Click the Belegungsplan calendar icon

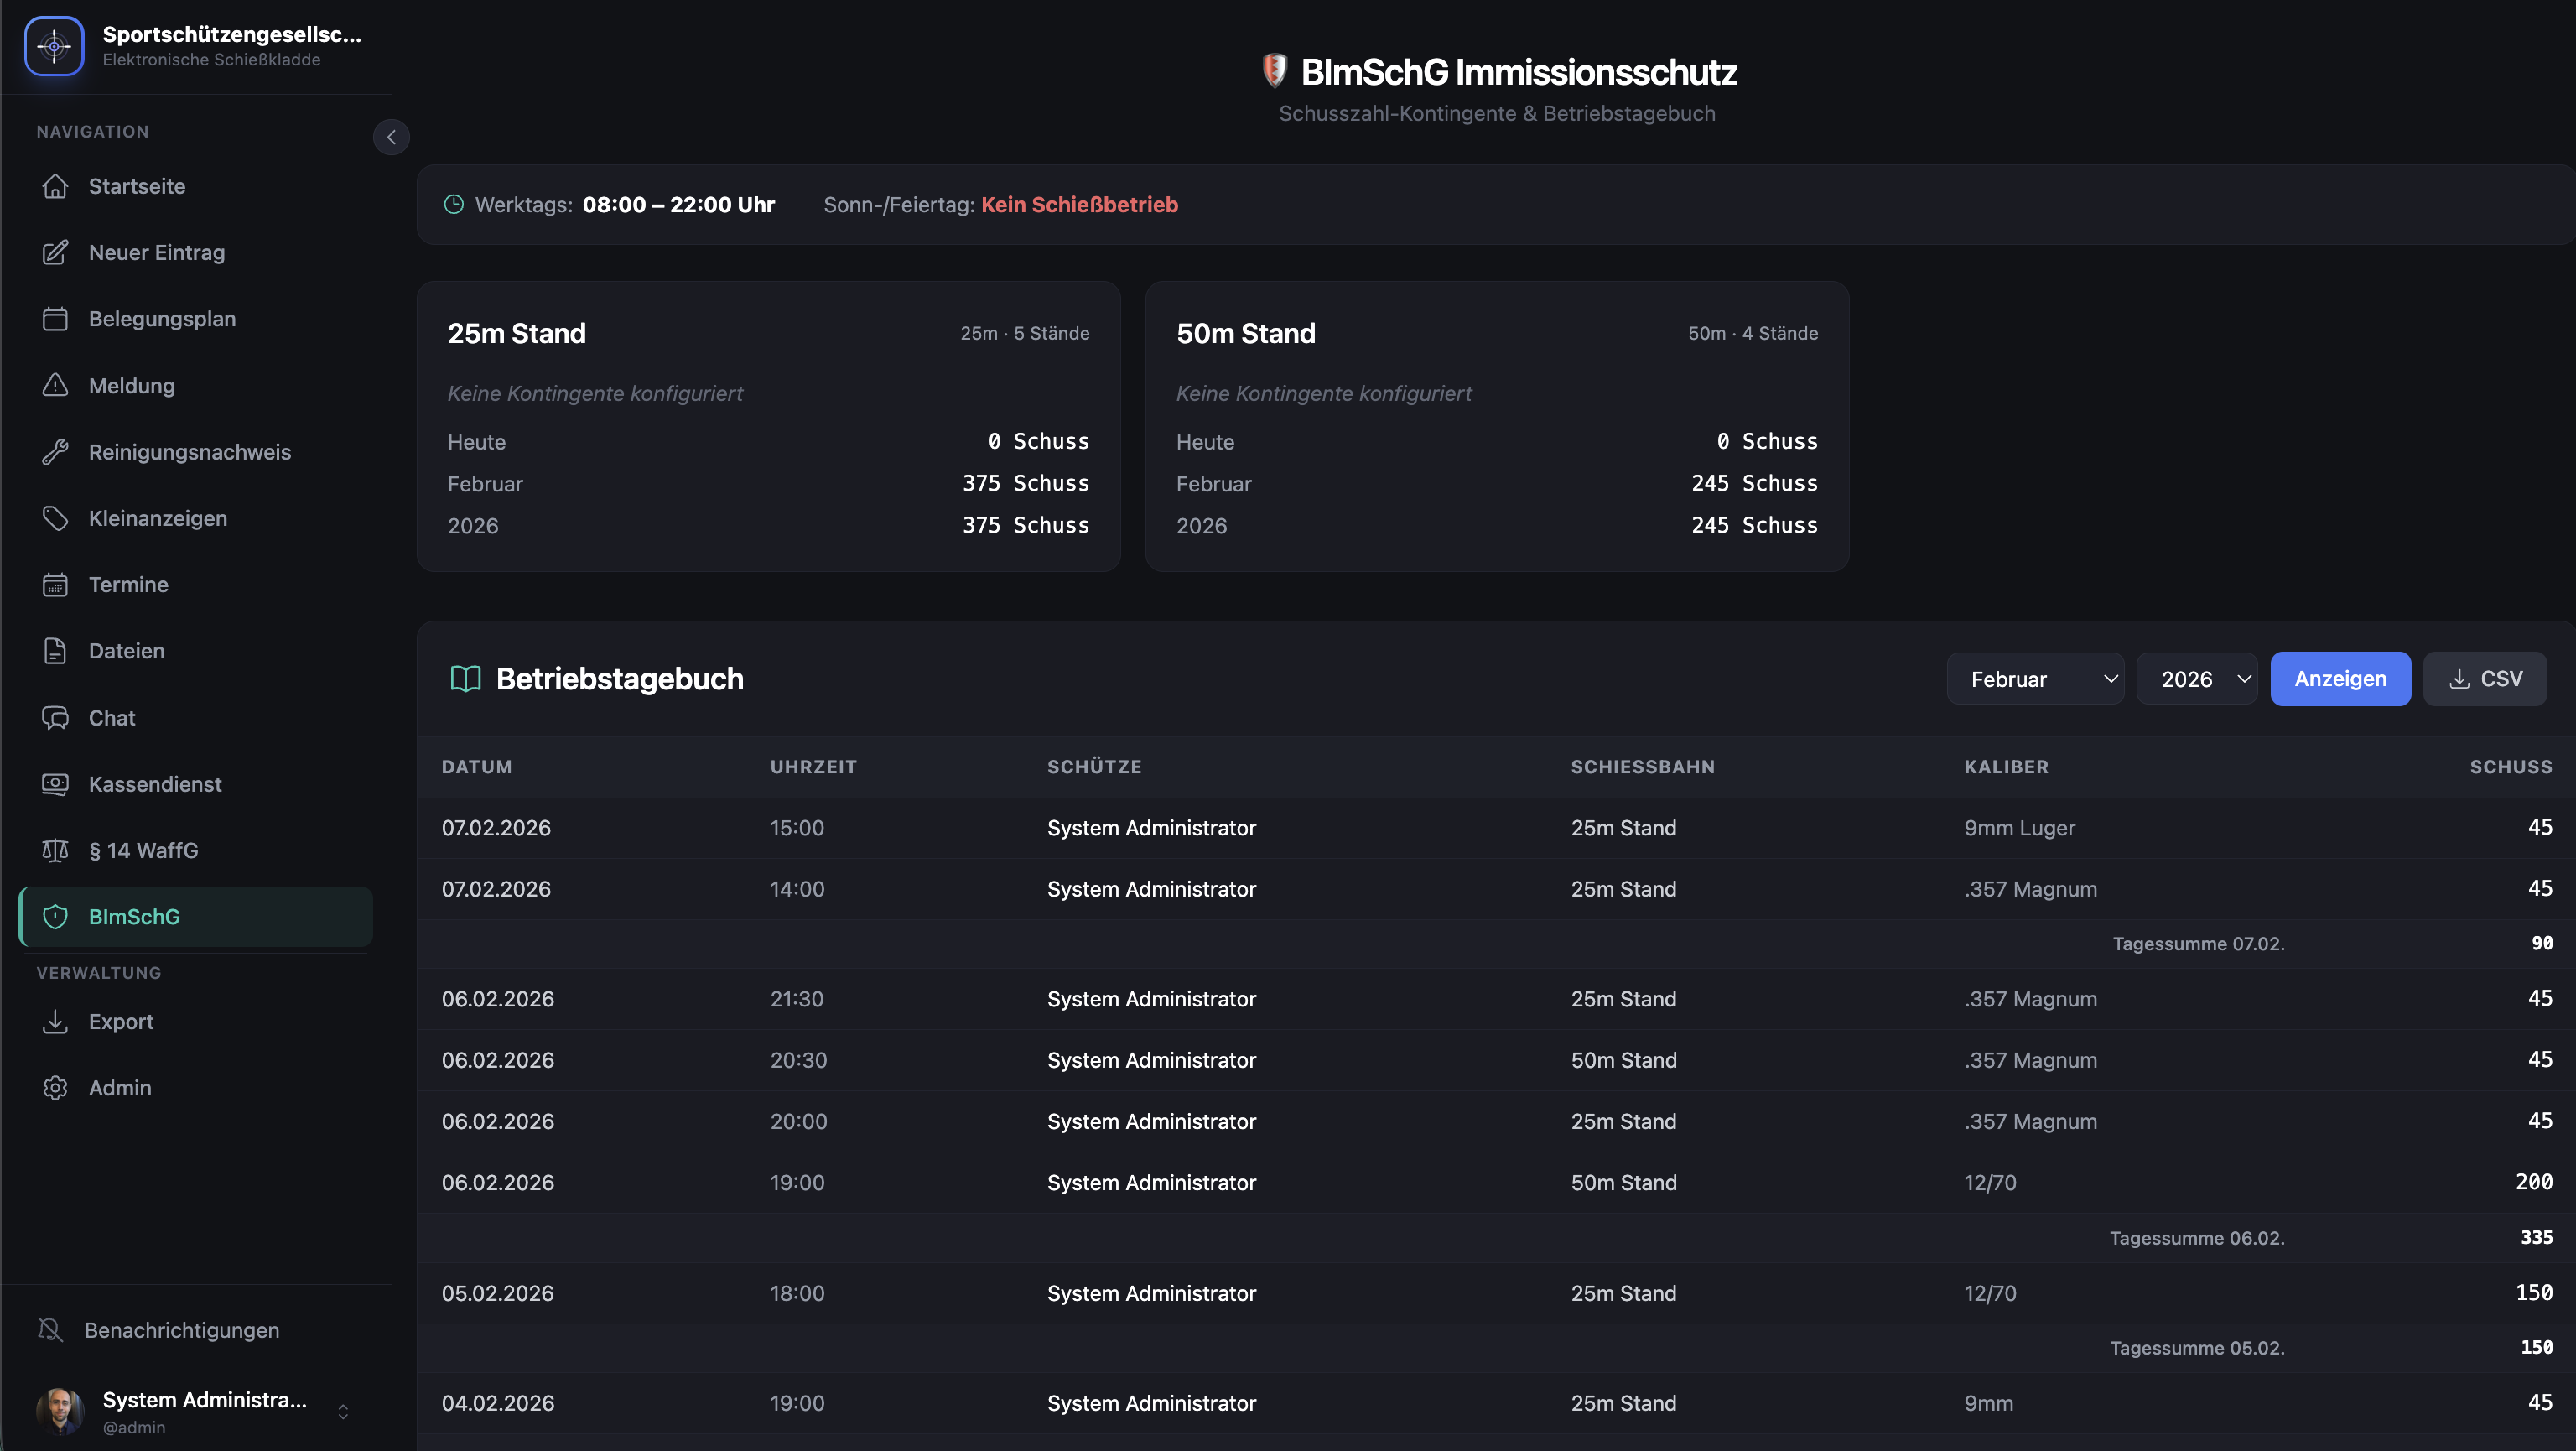coord(55,319)
